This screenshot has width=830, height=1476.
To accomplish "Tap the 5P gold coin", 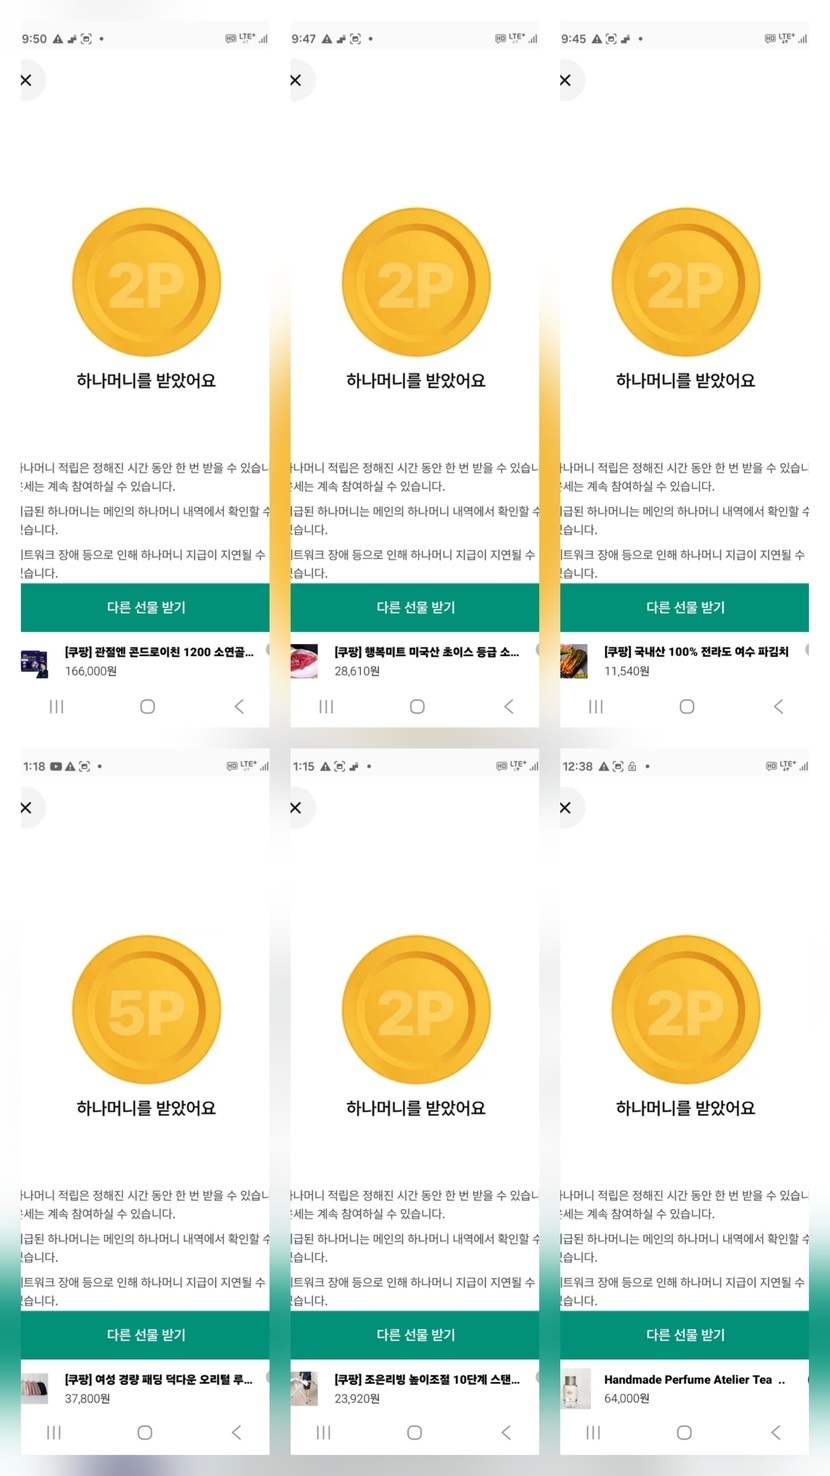I will 146,1010.
